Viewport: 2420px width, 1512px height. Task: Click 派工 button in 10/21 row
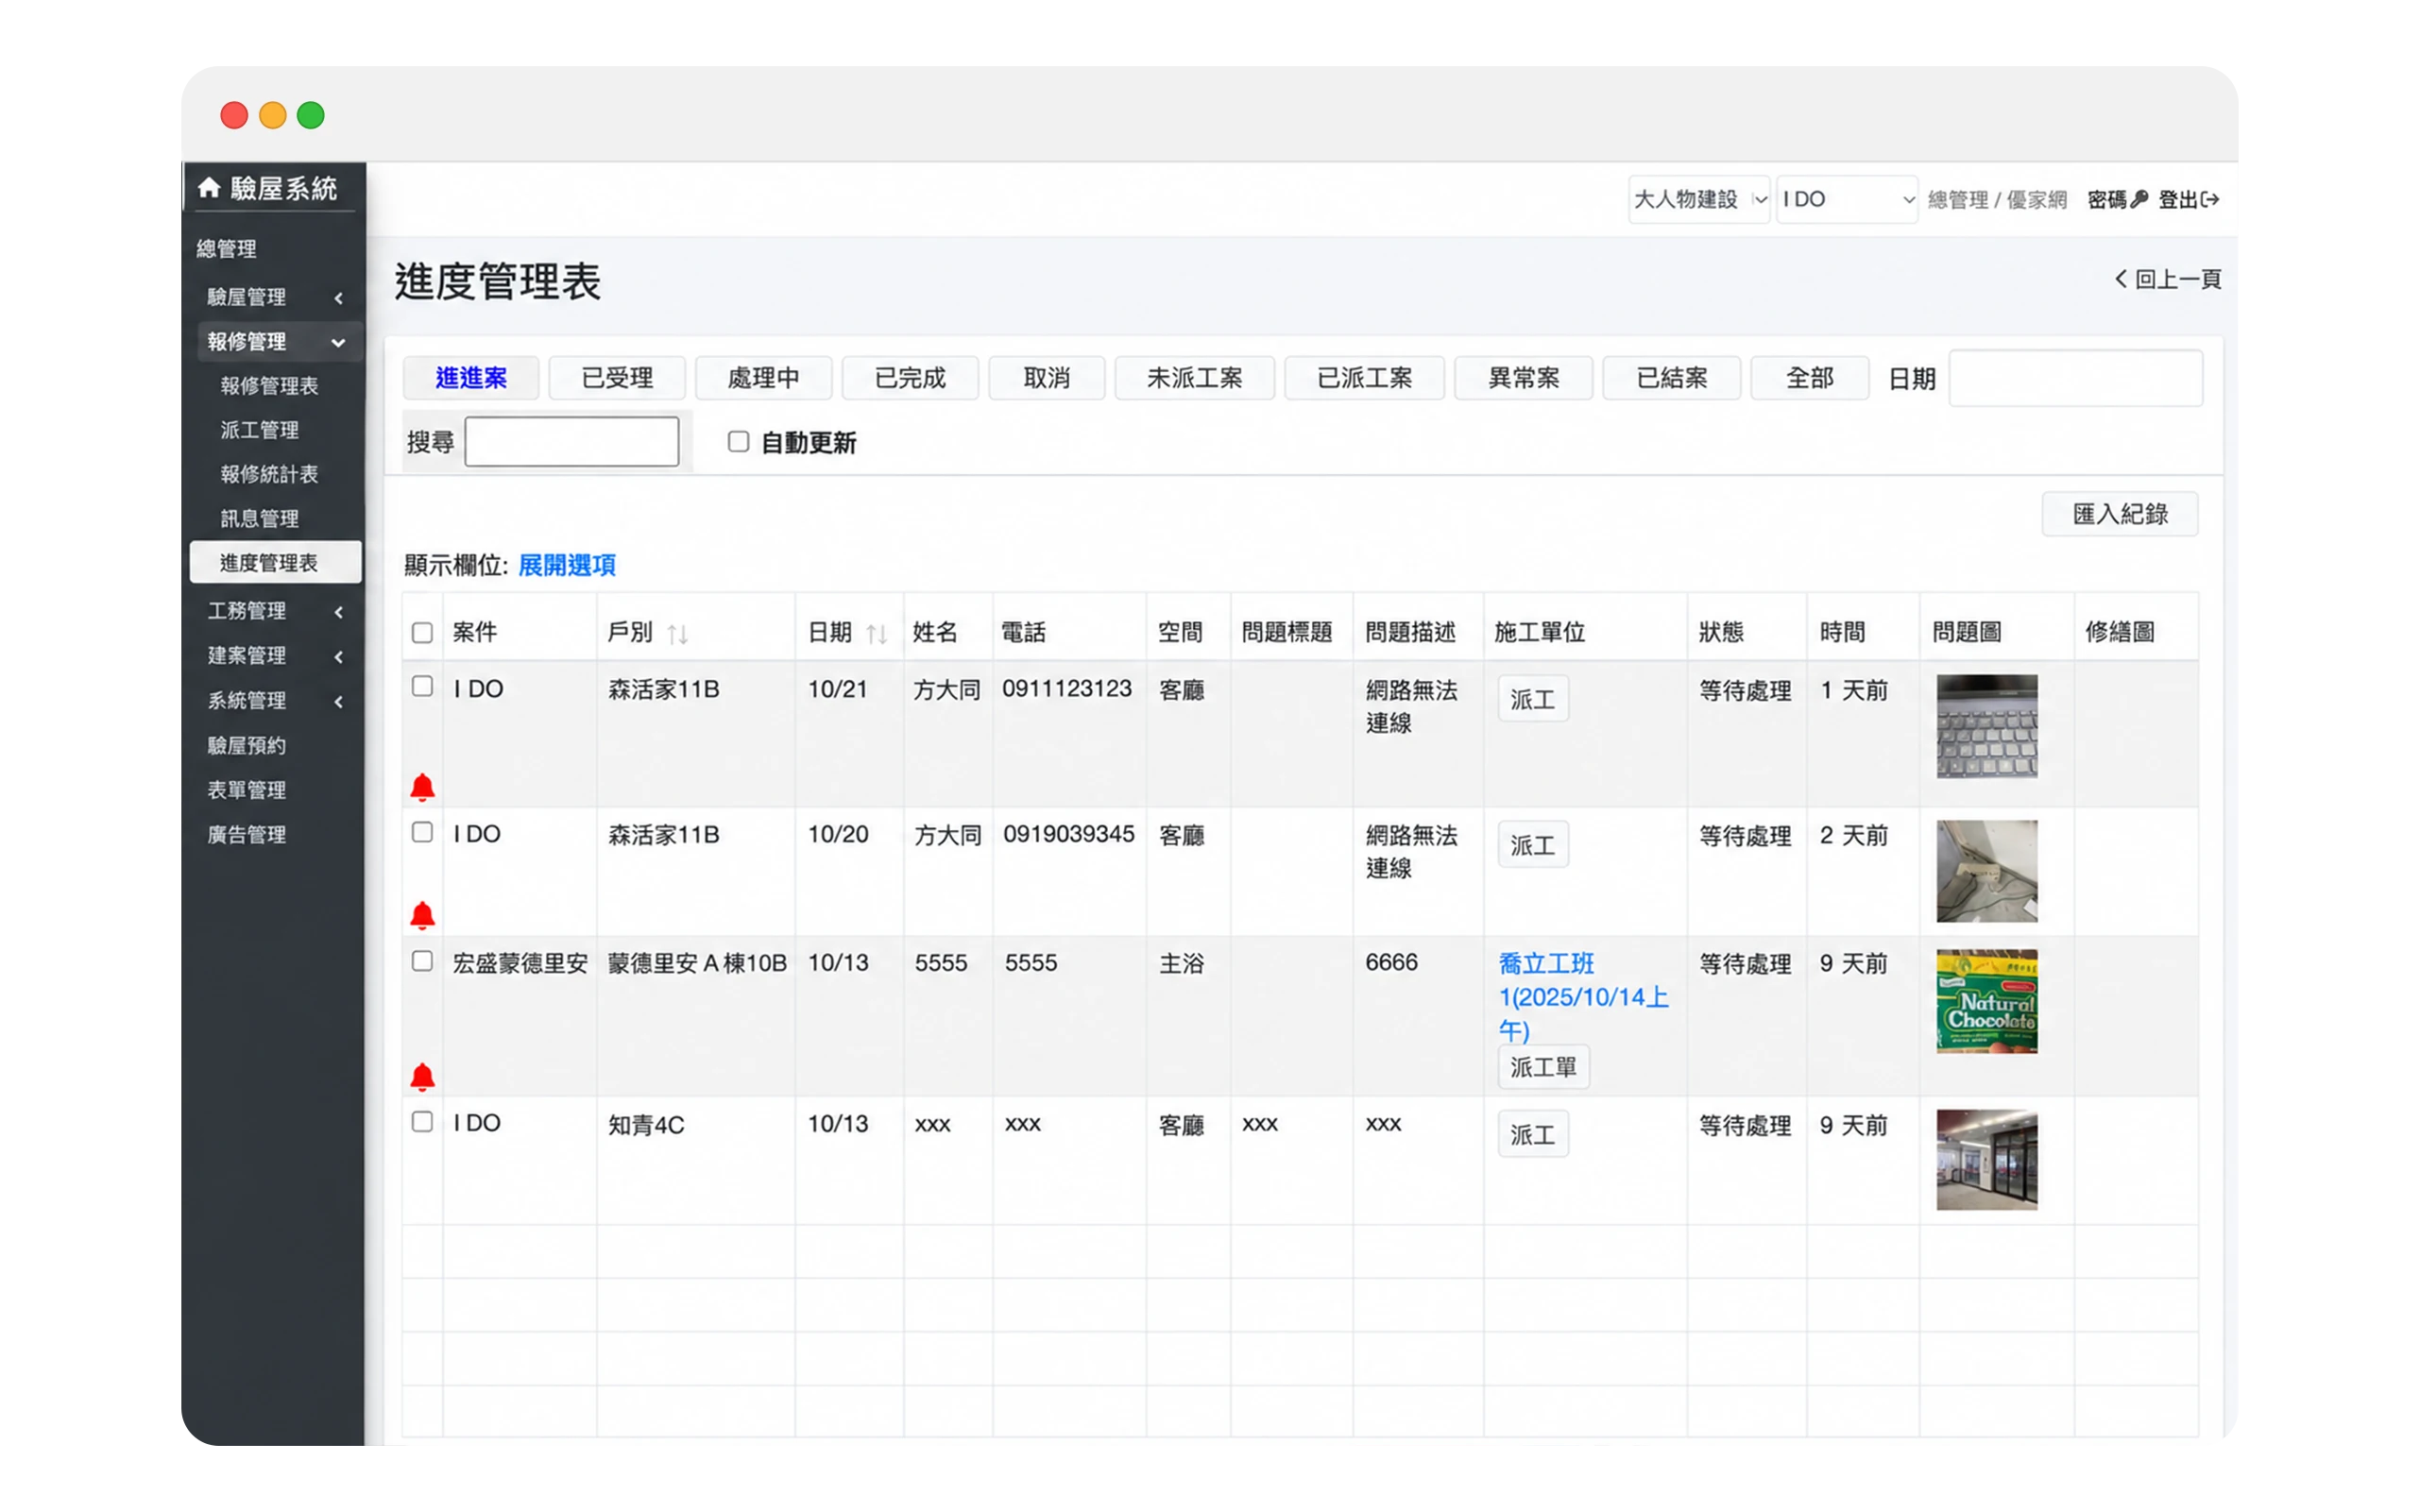1533,699
